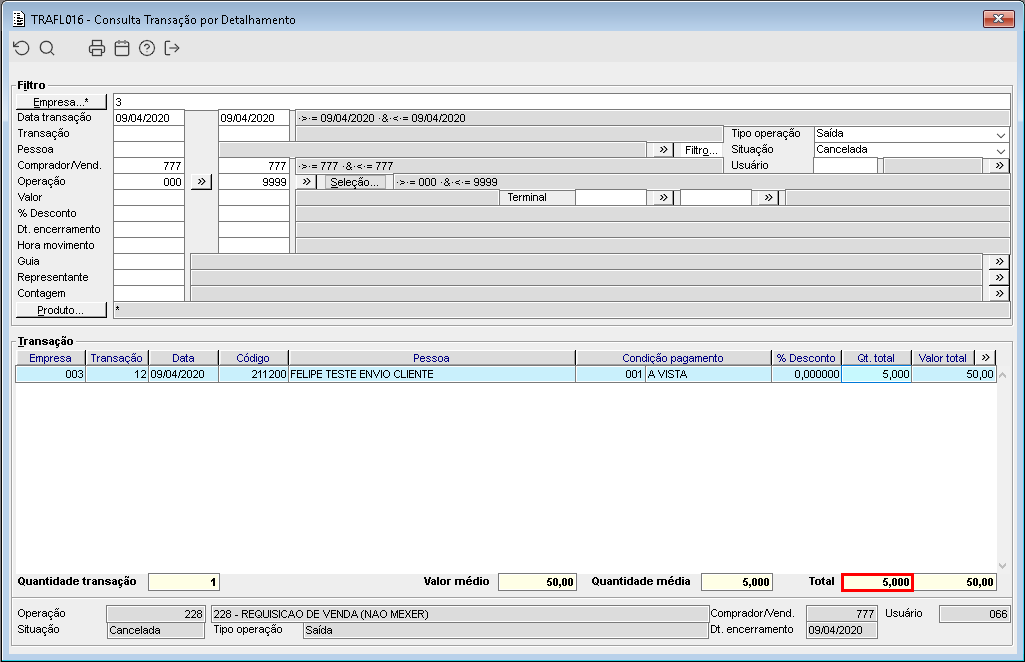Click the initial % Desconto input field

[149, 214]
